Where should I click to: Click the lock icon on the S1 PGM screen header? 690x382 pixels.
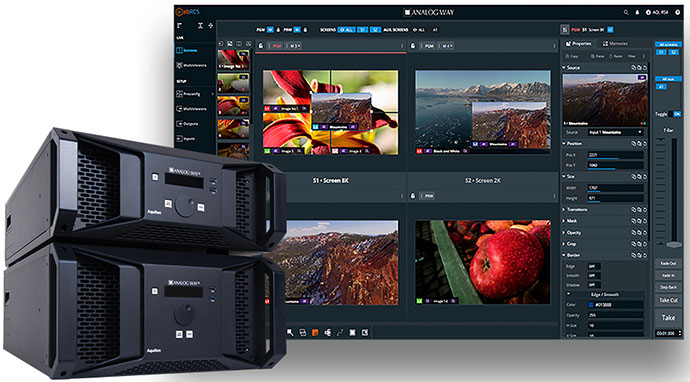point(261,46)
